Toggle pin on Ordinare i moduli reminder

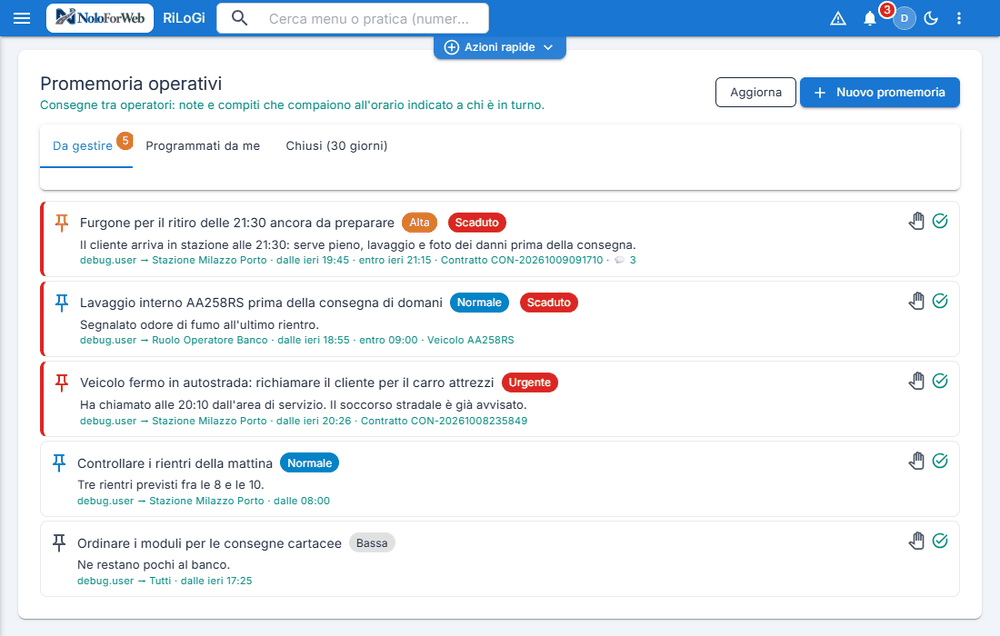click(59, 543)
